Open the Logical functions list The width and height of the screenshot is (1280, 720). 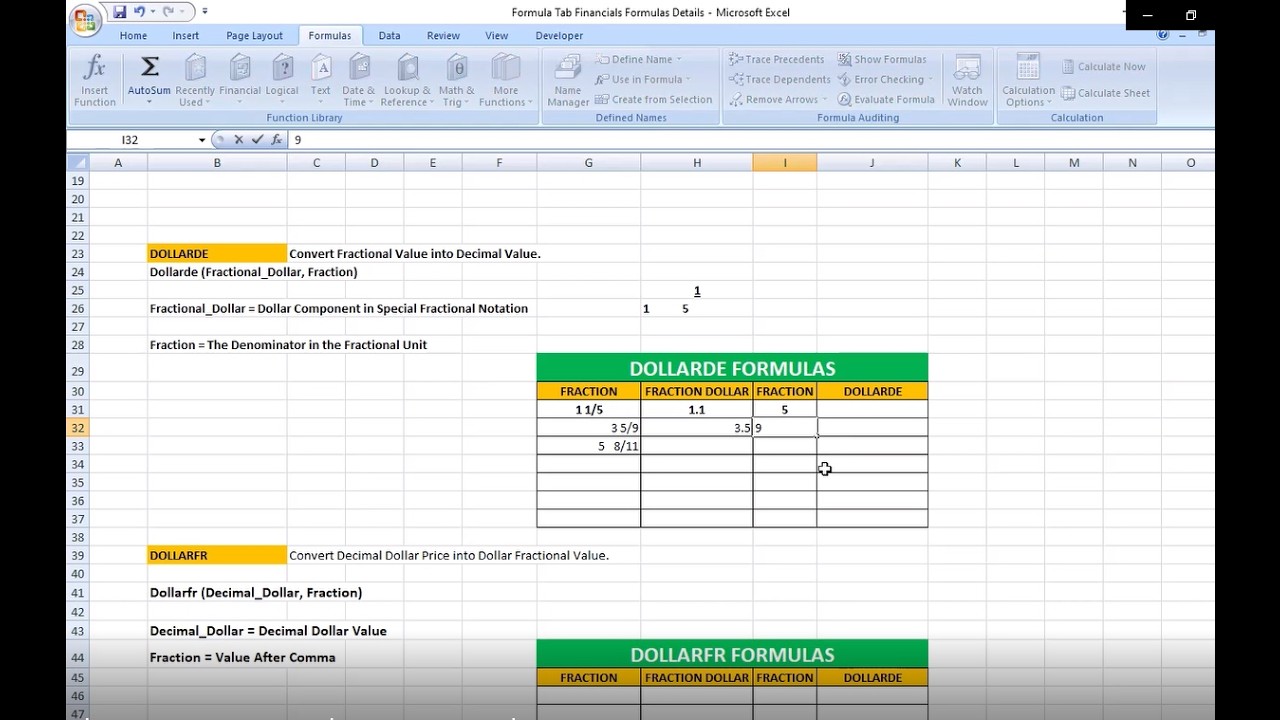point(282,81)
